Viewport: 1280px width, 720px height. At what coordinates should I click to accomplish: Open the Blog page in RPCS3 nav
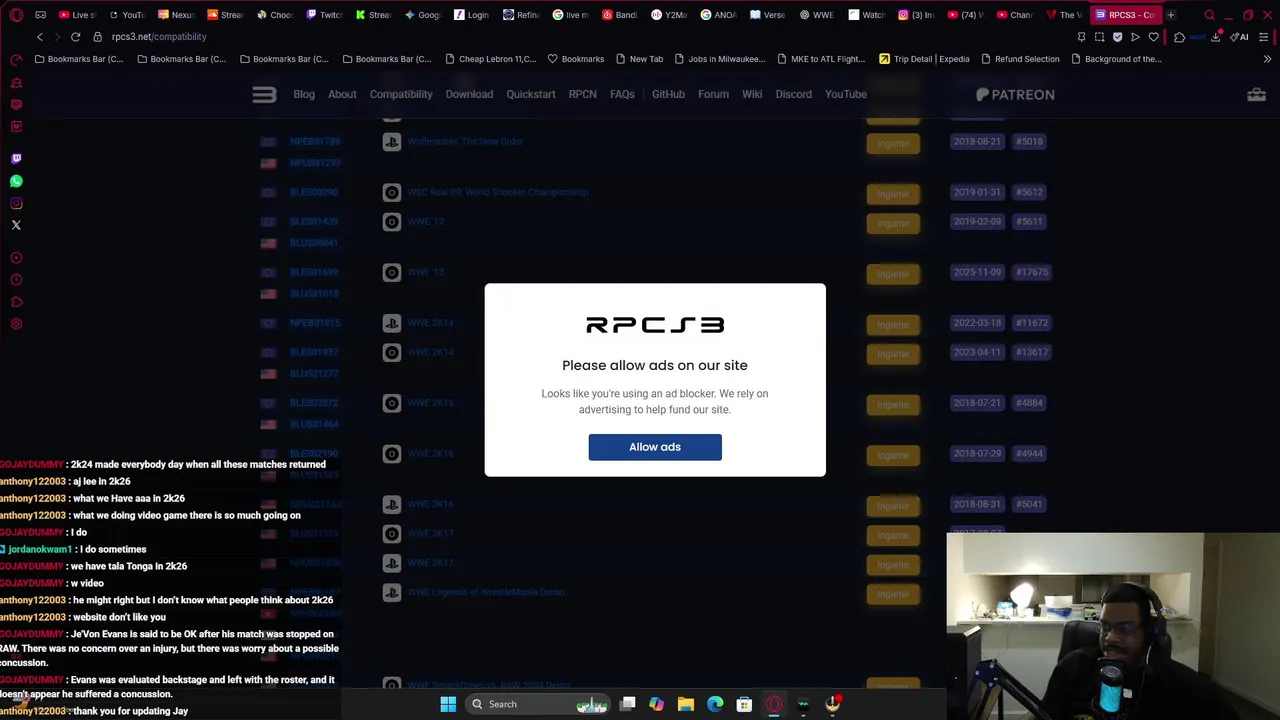304,94
